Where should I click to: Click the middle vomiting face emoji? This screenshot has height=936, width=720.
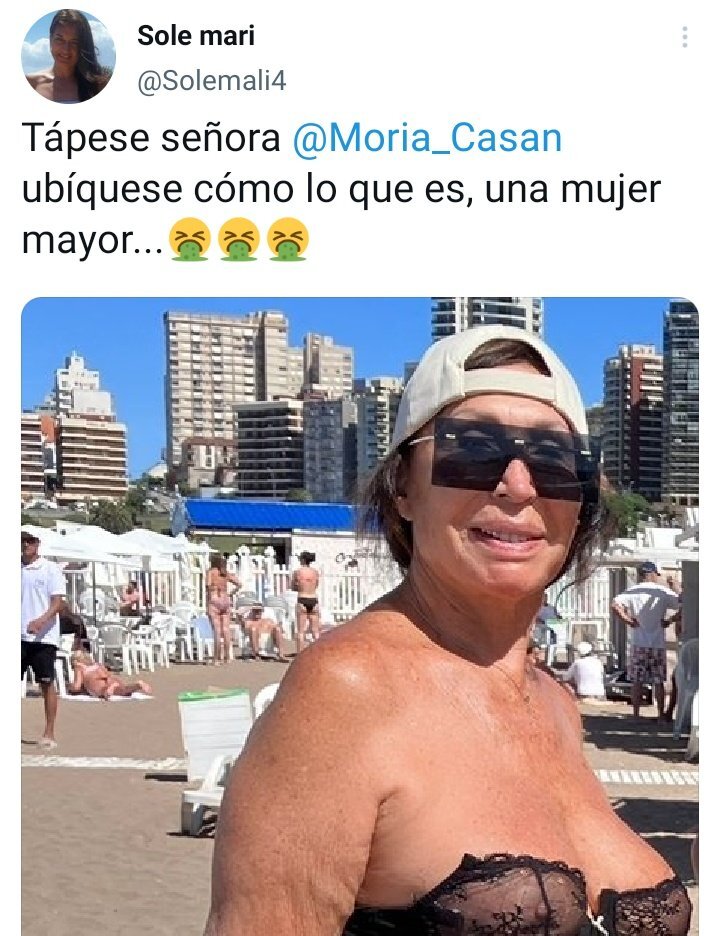click(238, 239)
